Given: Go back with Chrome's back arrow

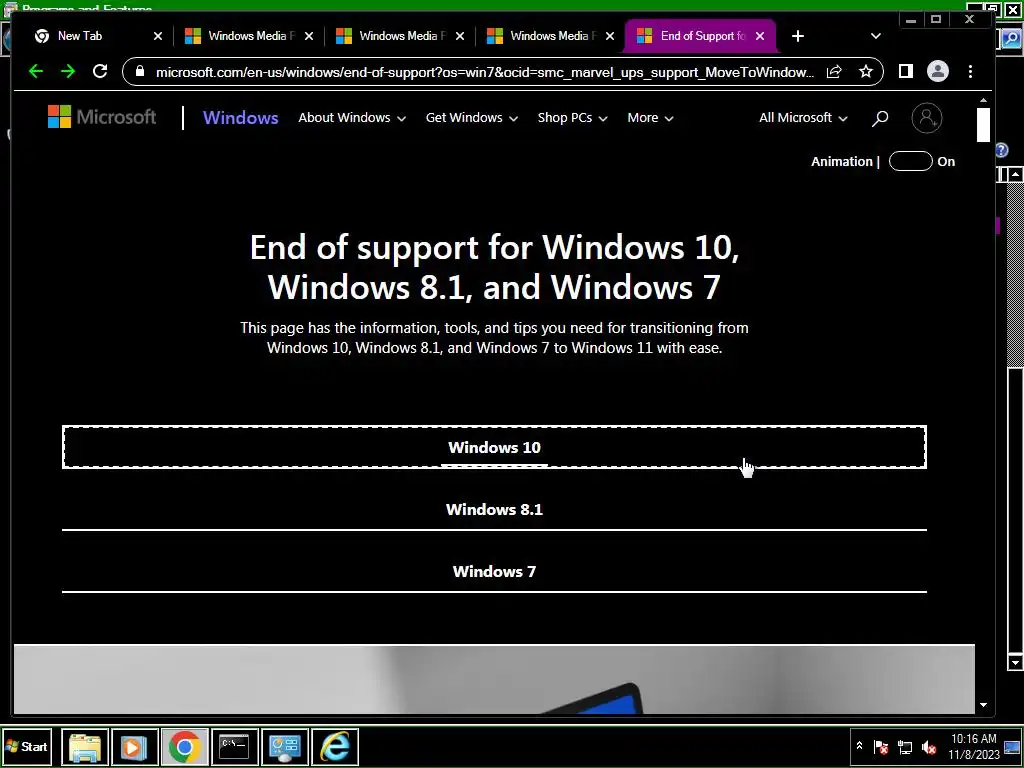Looking at the screenshot, I should (x=36, y=71).
